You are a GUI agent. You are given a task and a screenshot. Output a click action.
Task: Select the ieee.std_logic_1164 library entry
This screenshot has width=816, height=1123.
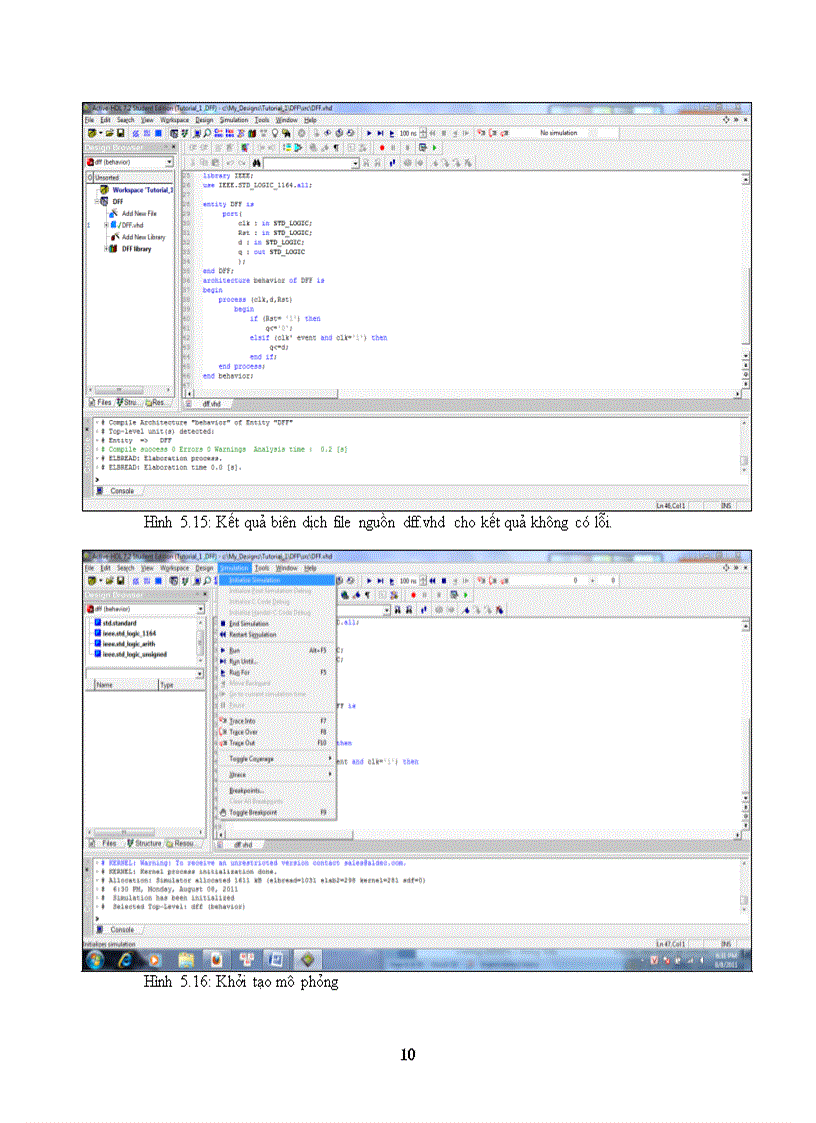coord(128,632)
